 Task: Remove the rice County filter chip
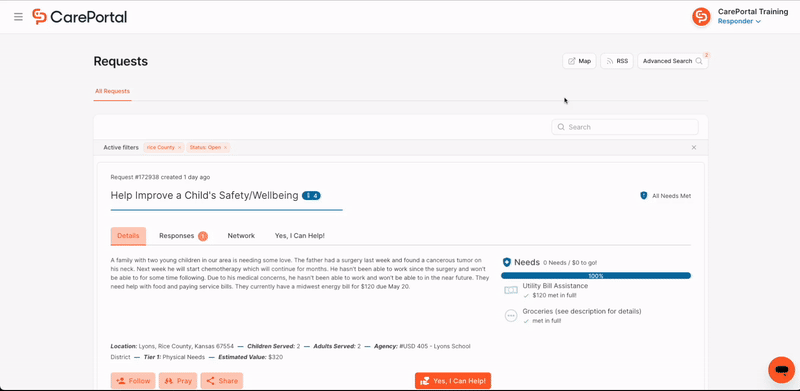point(180,148)
